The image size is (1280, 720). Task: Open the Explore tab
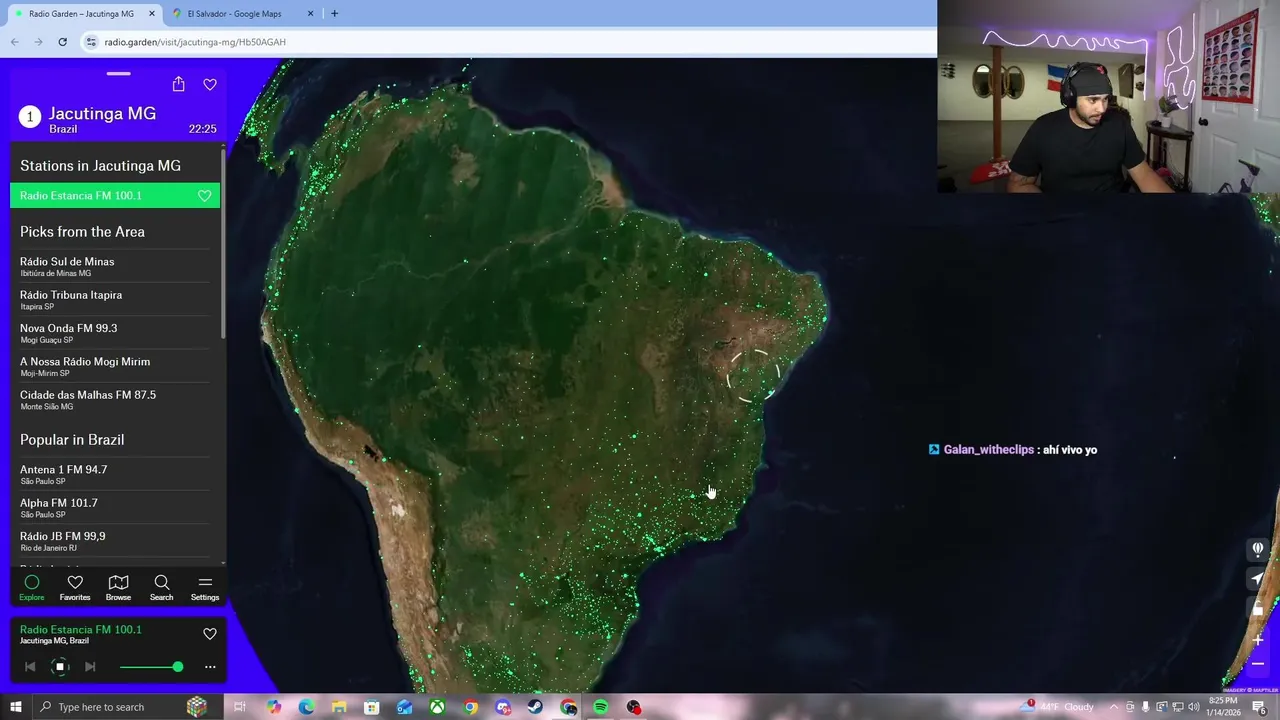tap(32, 588)
